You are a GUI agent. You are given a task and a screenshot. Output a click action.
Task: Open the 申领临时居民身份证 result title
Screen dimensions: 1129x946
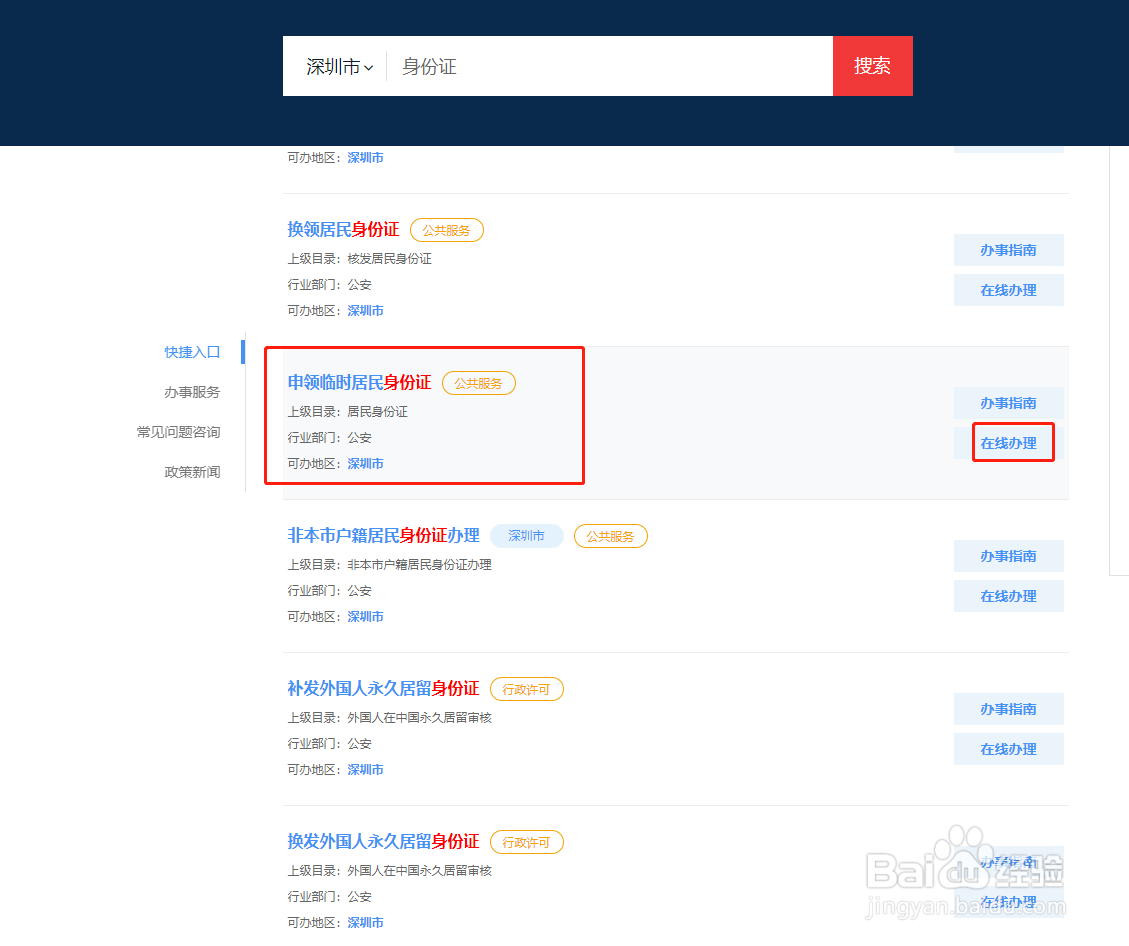(x=359, y=382)
